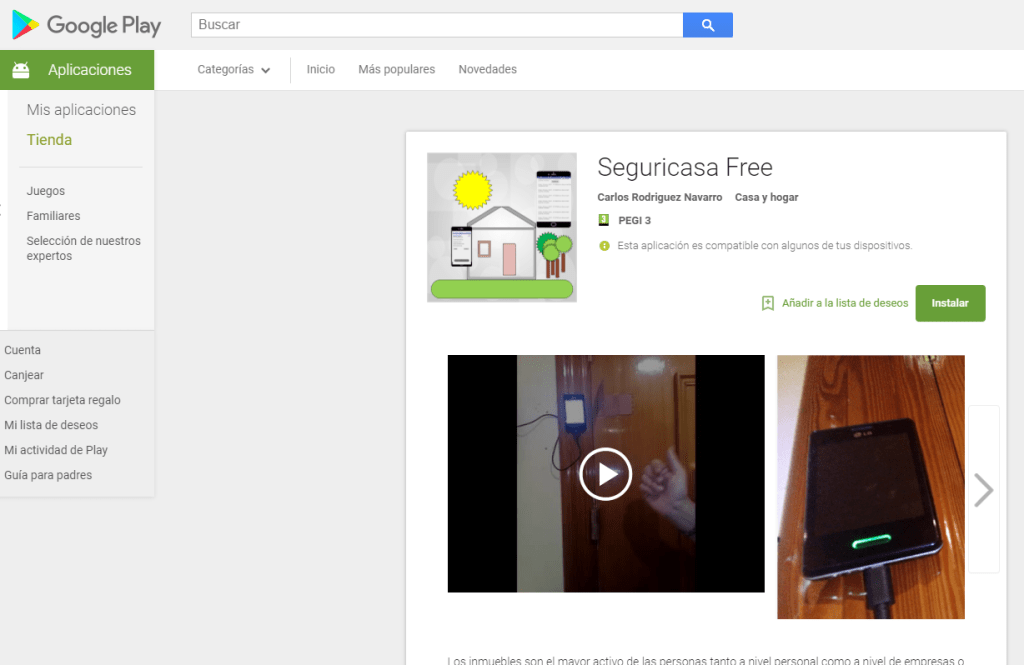Screen dimensions: 1024x665
Task: Open the Novedades tab
Action: [x=487, y=69]
